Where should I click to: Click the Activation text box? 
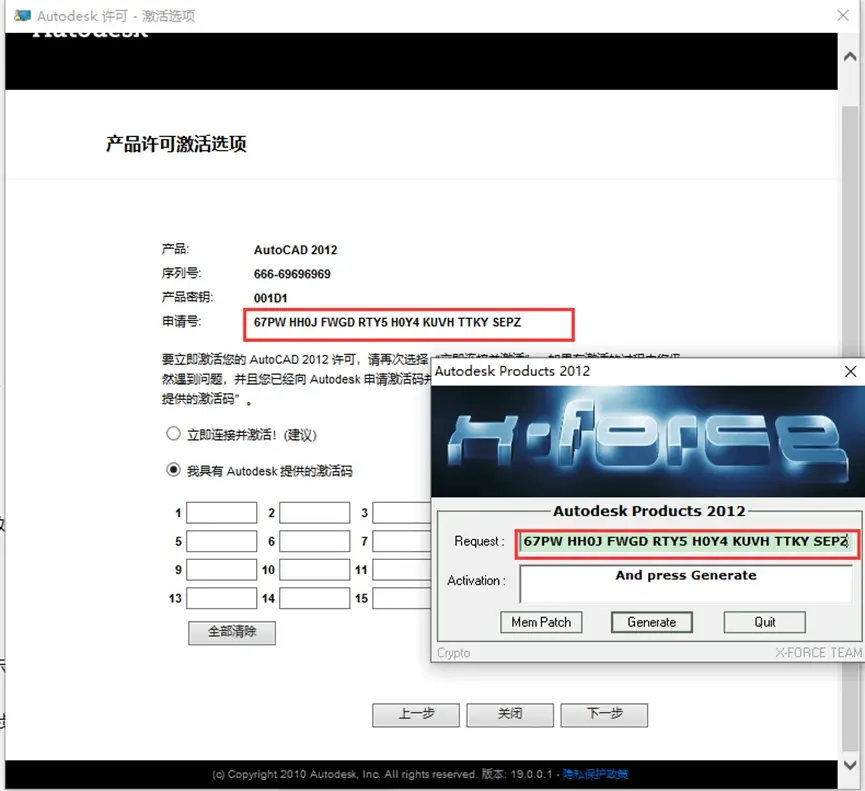point(686,584)
